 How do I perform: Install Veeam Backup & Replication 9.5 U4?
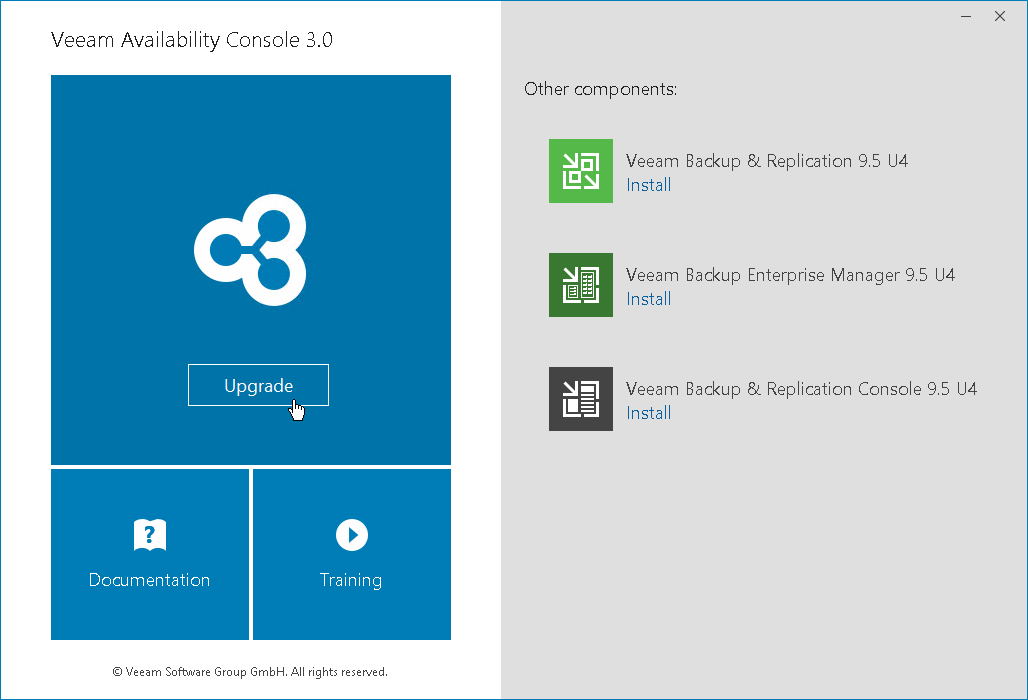click(x=648, y=185)
